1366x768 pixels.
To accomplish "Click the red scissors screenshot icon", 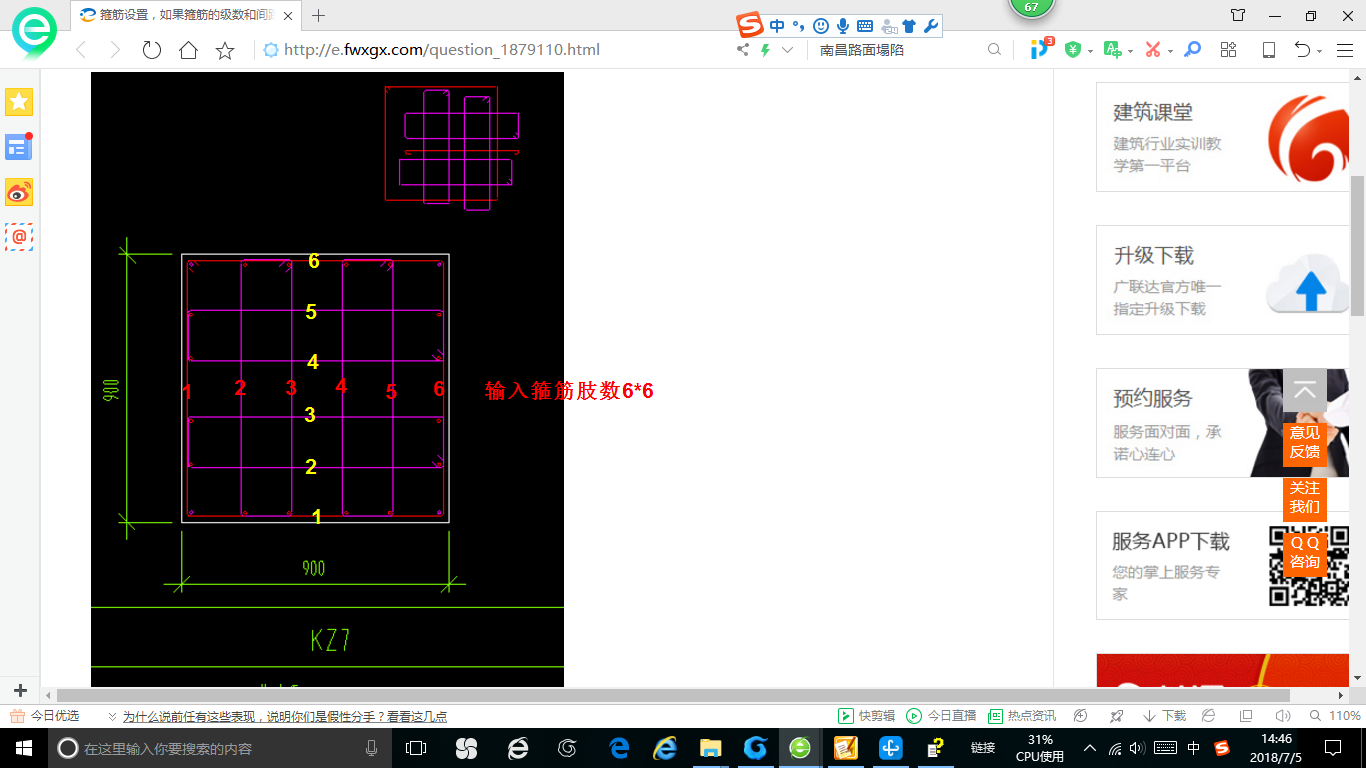I will (1153, 50).
